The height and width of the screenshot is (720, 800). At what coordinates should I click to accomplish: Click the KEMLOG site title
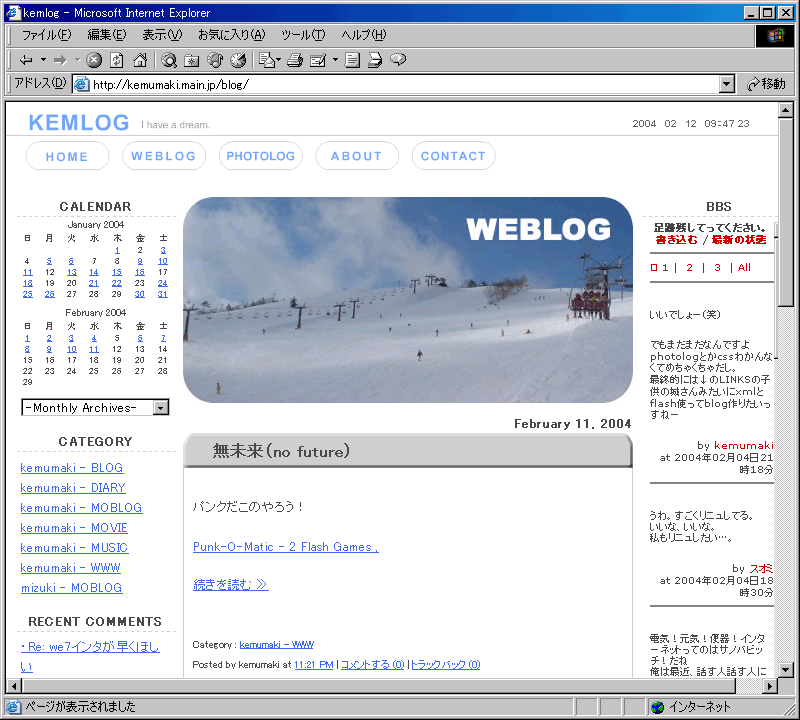[x=79, y=122]
